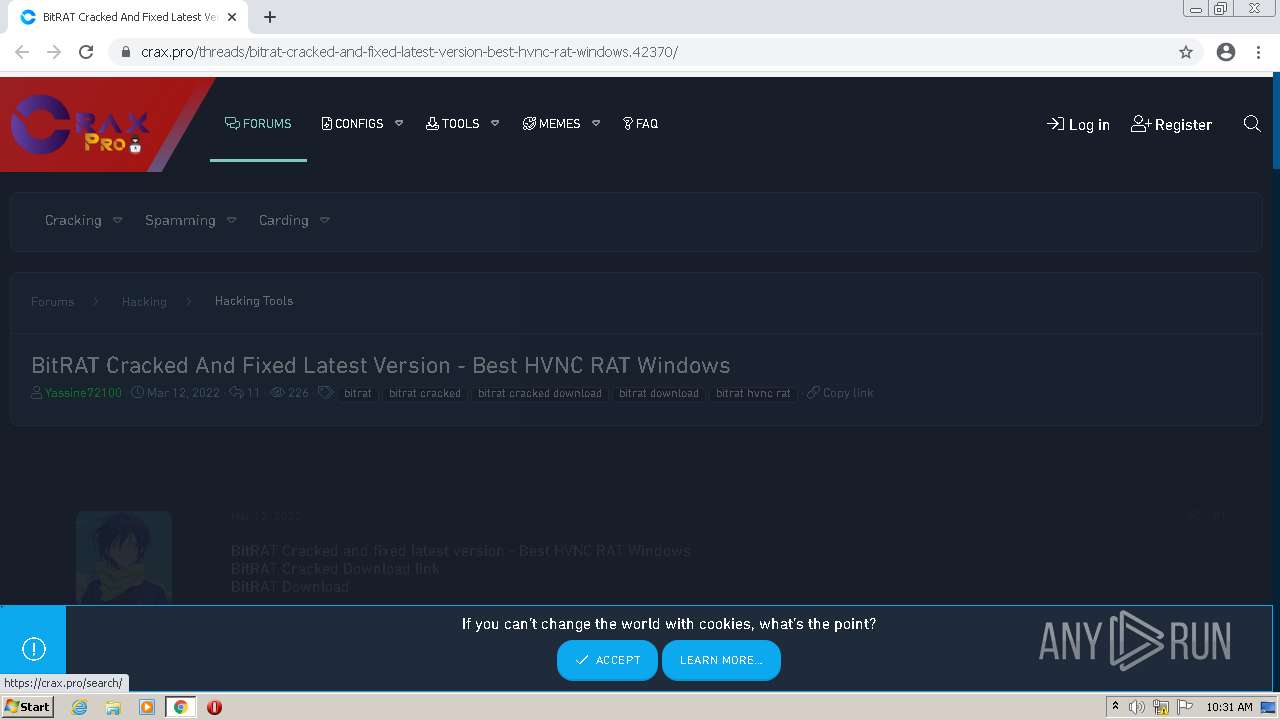Click the cookie notice info icon
This screenshot has height=720, width=1280.
coord(34,649)
